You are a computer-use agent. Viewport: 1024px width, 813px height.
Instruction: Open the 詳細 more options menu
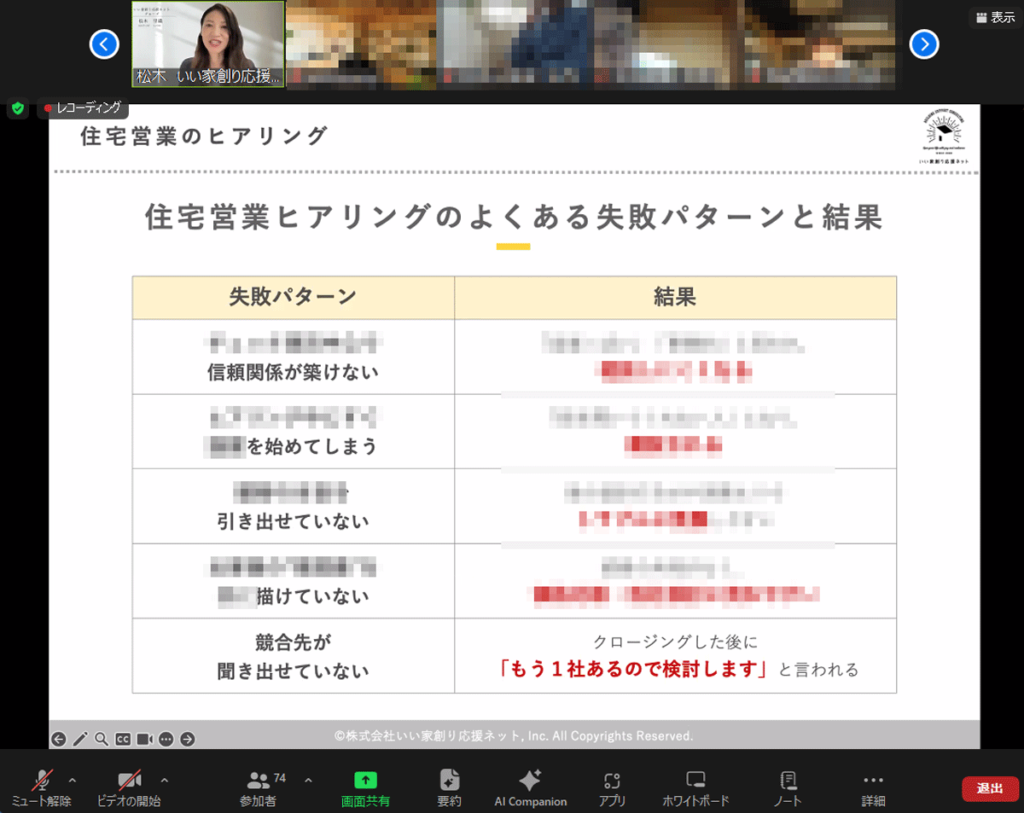tap(873, 788)
